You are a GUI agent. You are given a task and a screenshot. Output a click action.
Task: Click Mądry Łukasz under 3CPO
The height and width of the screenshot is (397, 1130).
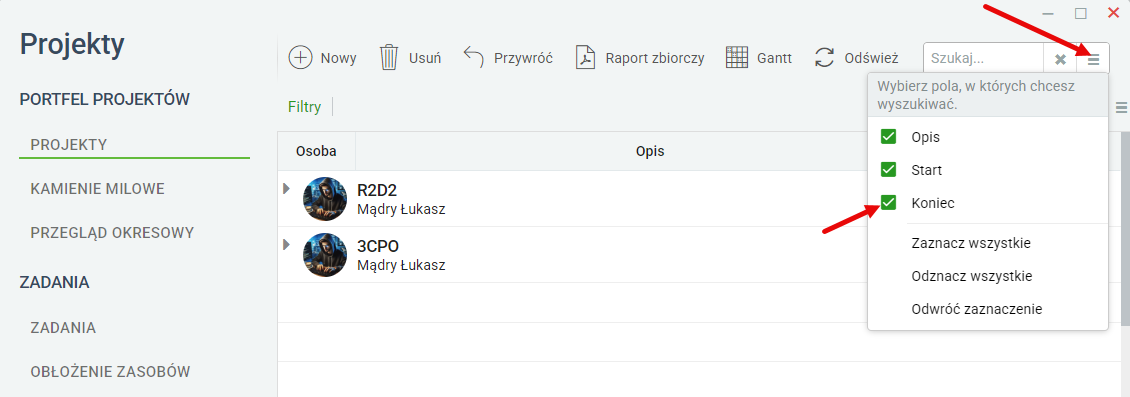pos(401,265)
